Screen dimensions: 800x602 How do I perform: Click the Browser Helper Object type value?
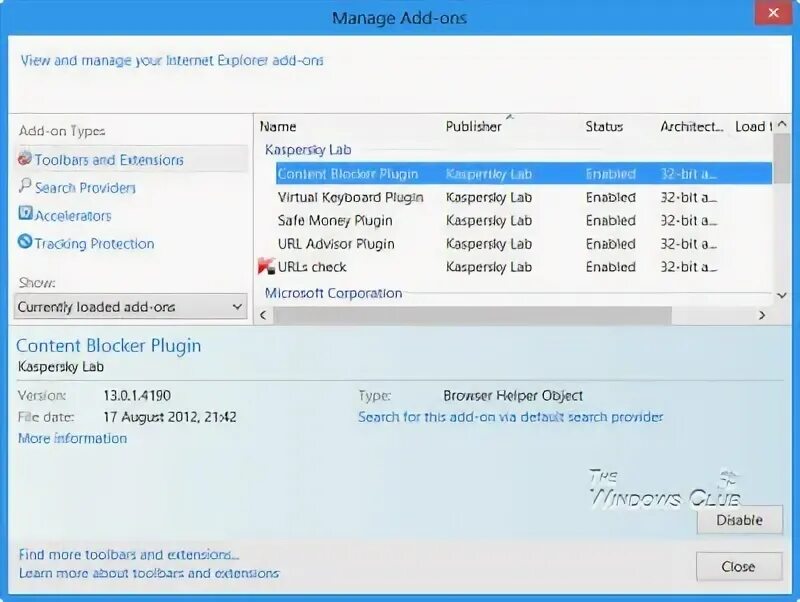coord(513,395)
